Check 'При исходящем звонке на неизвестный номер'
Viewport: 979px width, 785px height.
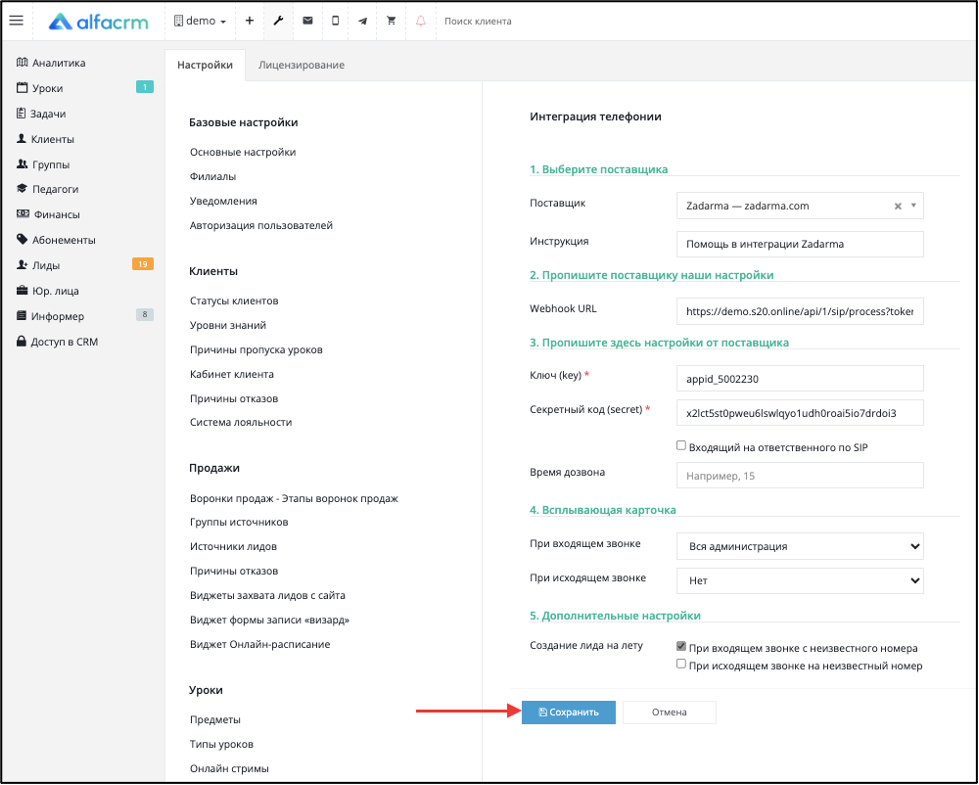click(x=681, y=664)
